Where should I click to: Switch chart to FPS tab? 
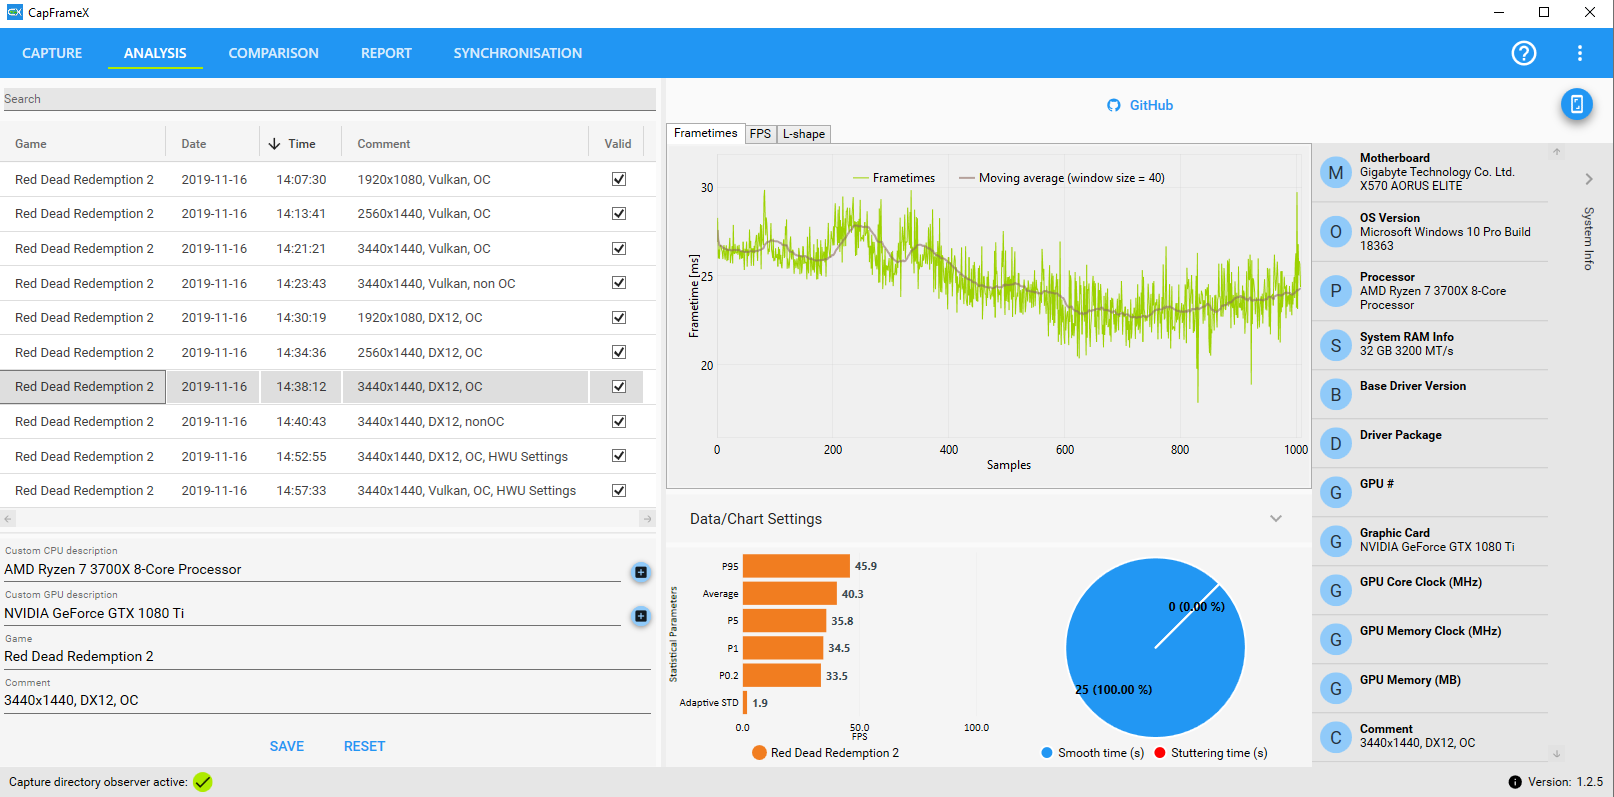(x=760, y=134)
